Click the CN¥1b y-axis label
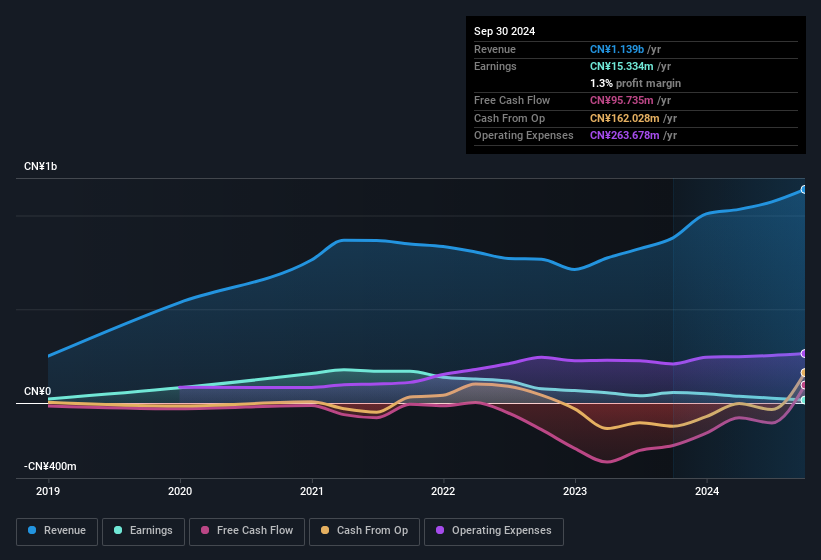 click(40, 166)
